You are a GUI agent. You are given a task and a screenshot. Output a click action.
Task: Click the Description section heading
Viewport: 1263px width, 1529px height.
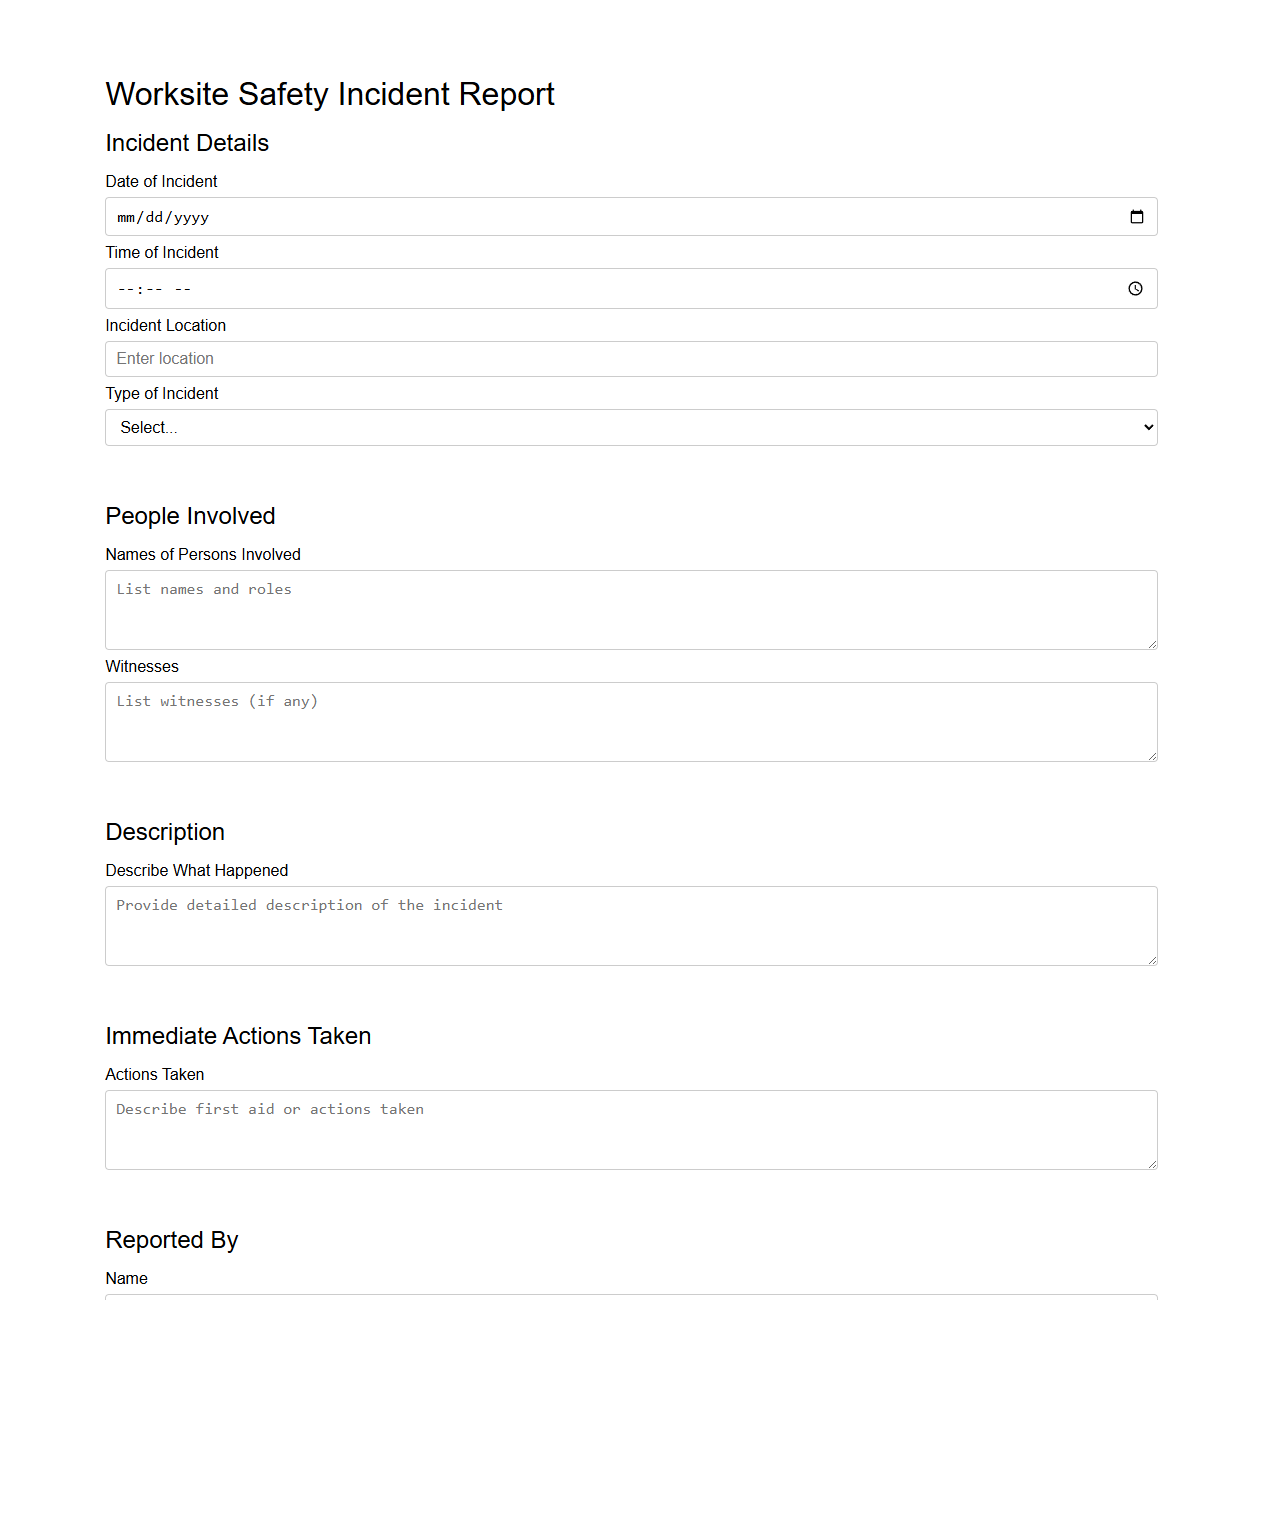(x=164, y=832)
